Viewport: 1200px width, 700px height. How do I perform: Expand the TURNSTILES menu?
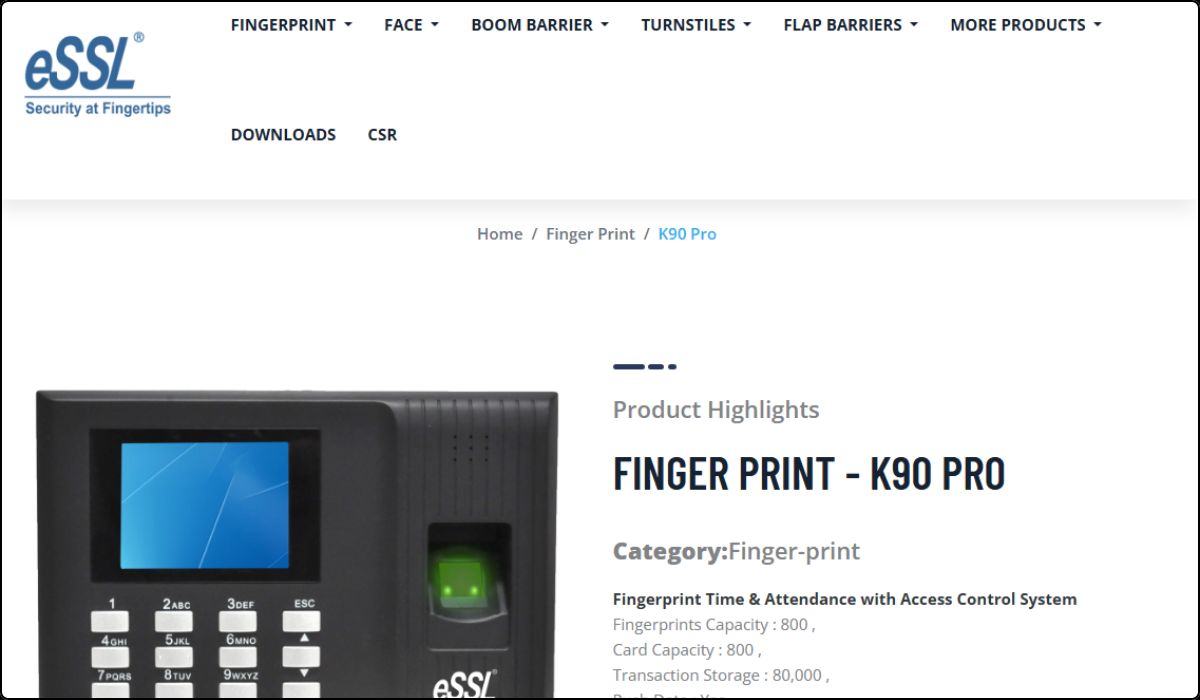click(696, 25)
